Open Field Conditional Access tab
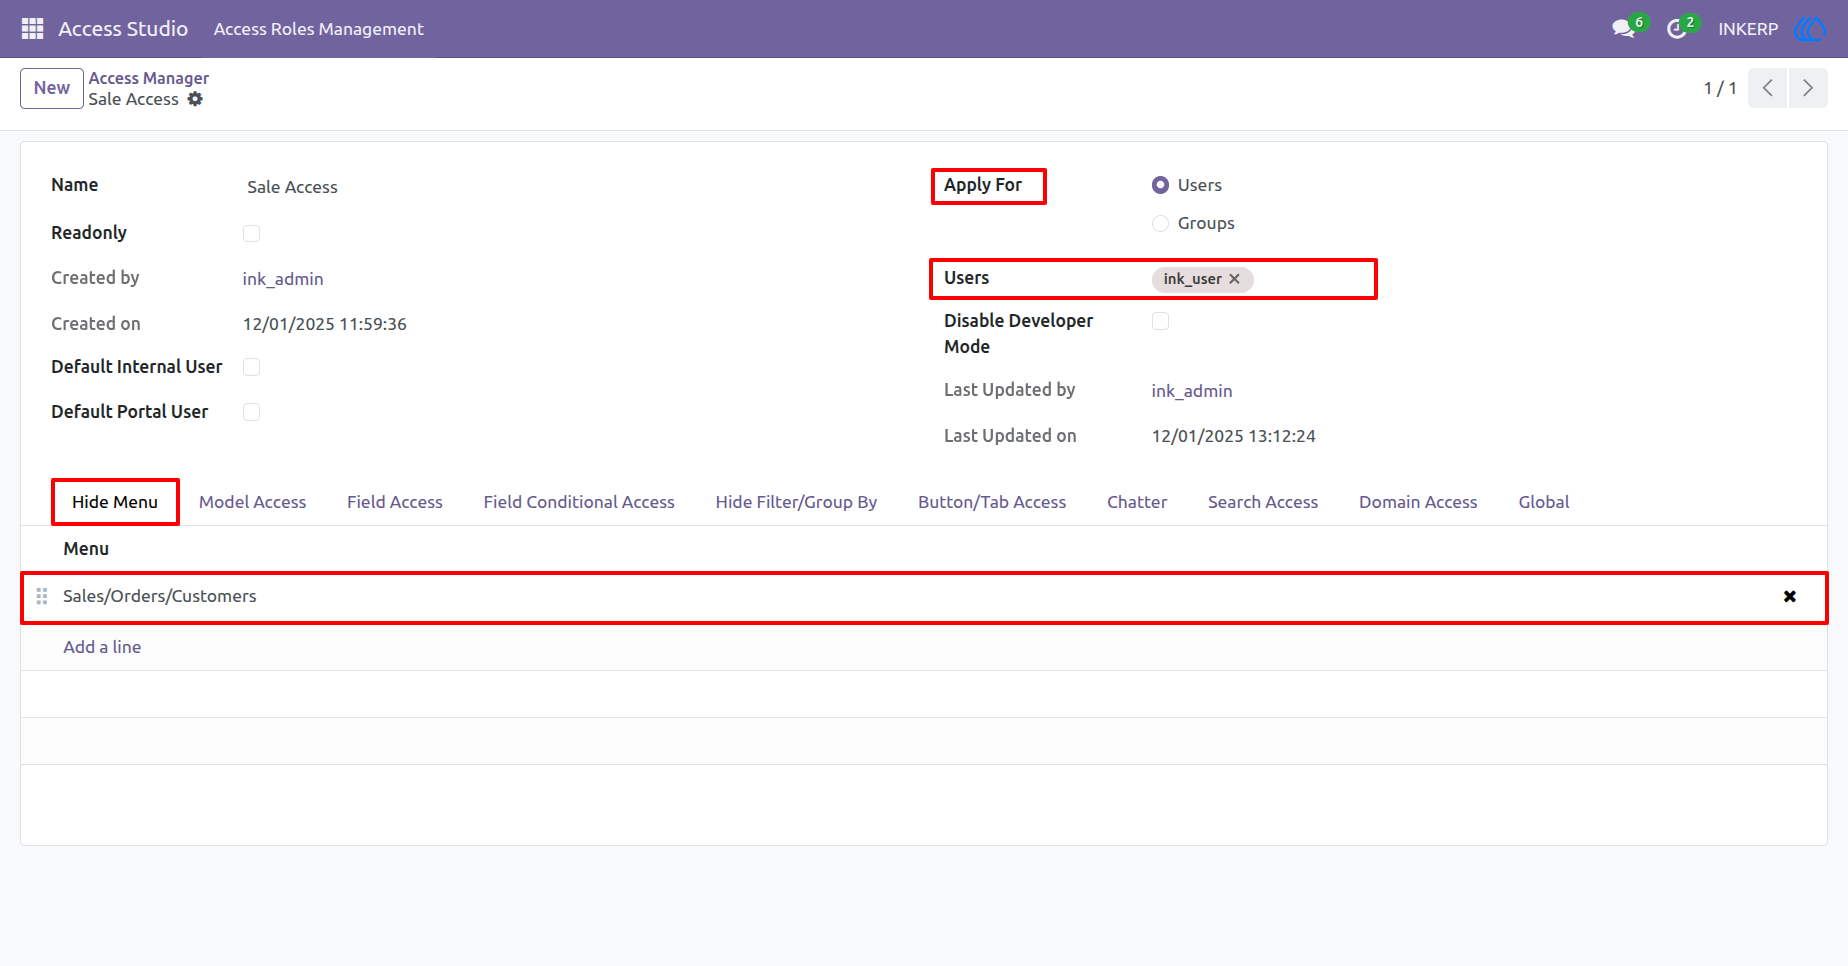 tap(579, 502)
